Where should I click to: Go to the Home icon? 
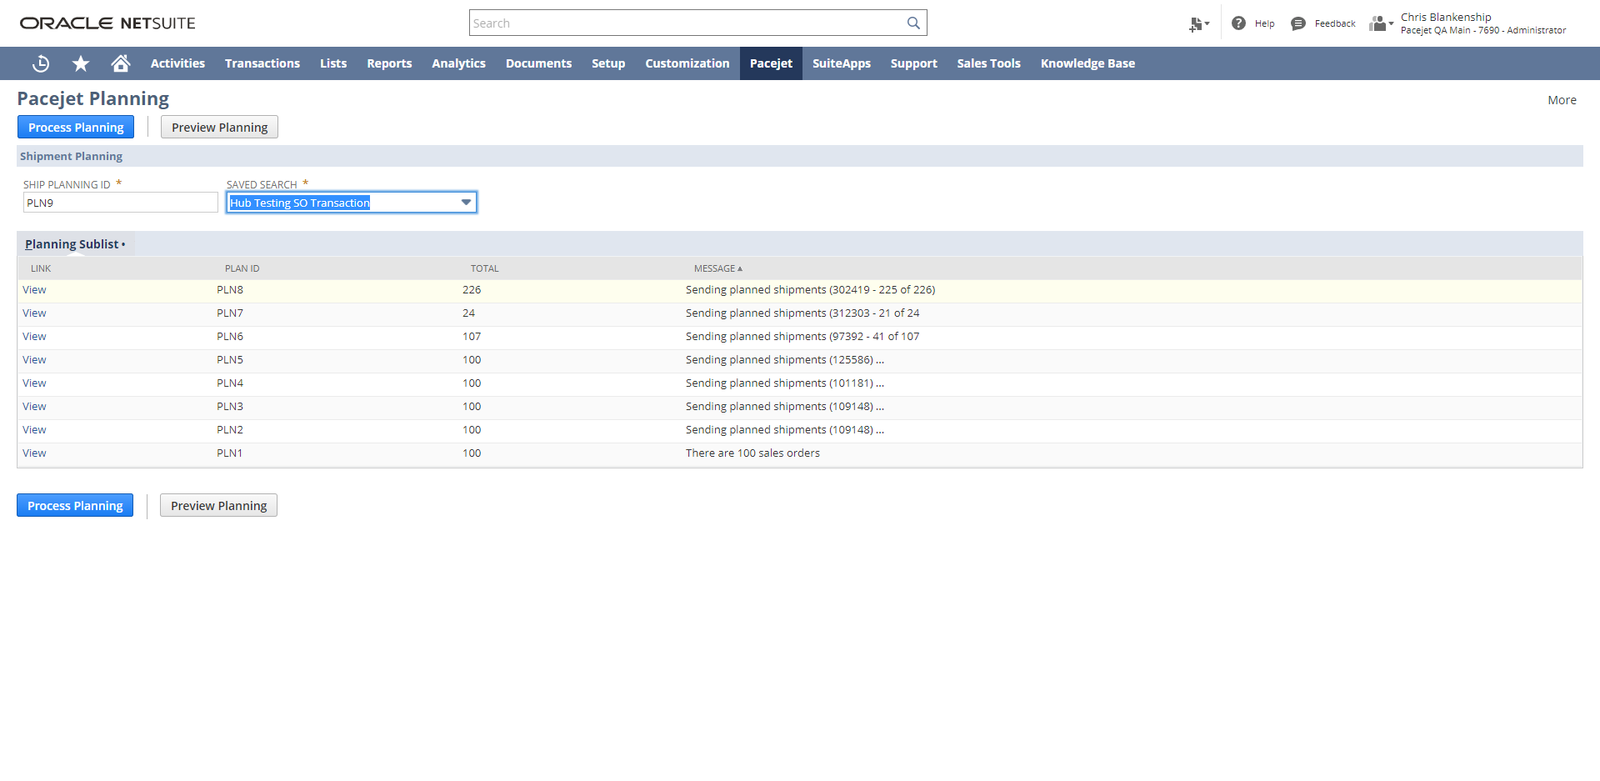pos(121,63)
